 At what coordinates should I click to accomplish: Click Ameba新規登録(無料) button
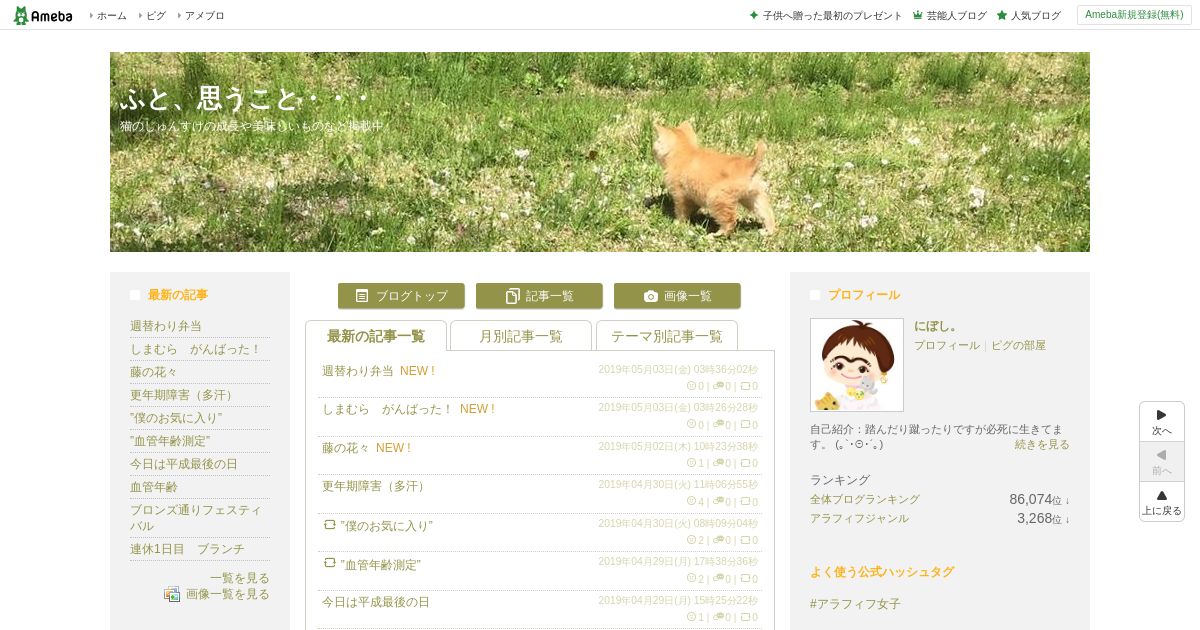click(1134, 15)
